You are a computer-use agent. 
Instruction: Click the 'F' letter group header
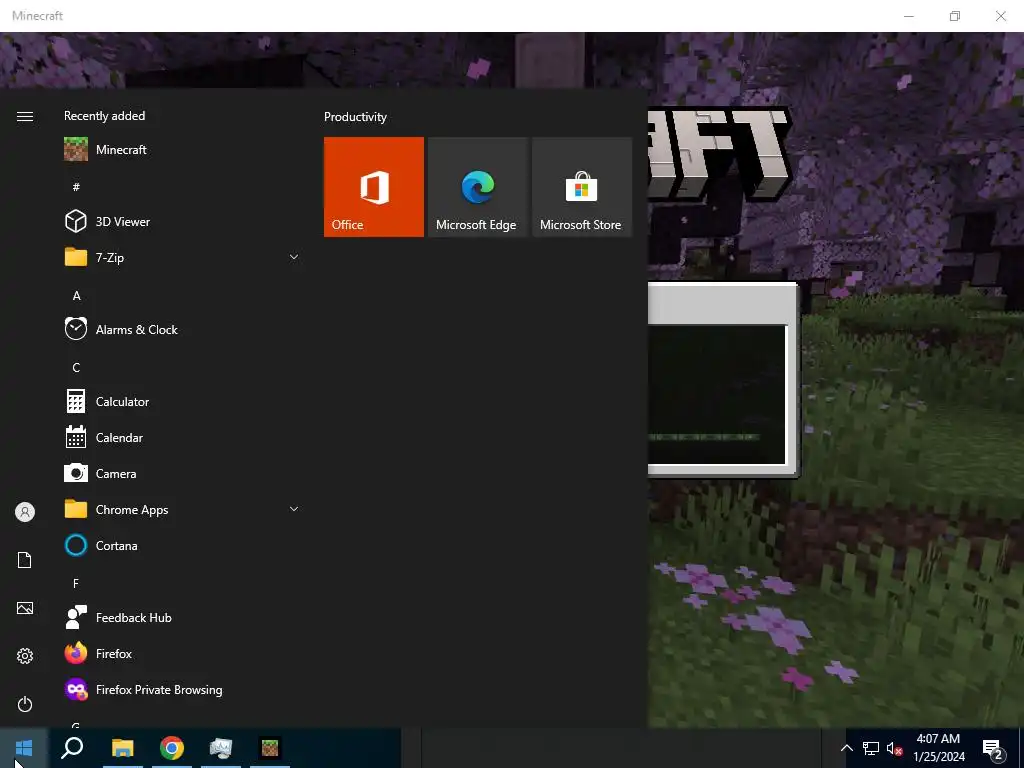coord(76,583)
